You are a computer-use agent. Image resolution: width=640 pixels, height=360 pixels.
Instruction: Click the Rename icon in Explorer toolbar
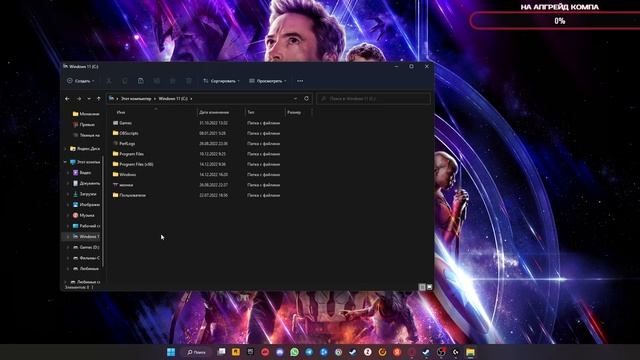click(157, 81)
